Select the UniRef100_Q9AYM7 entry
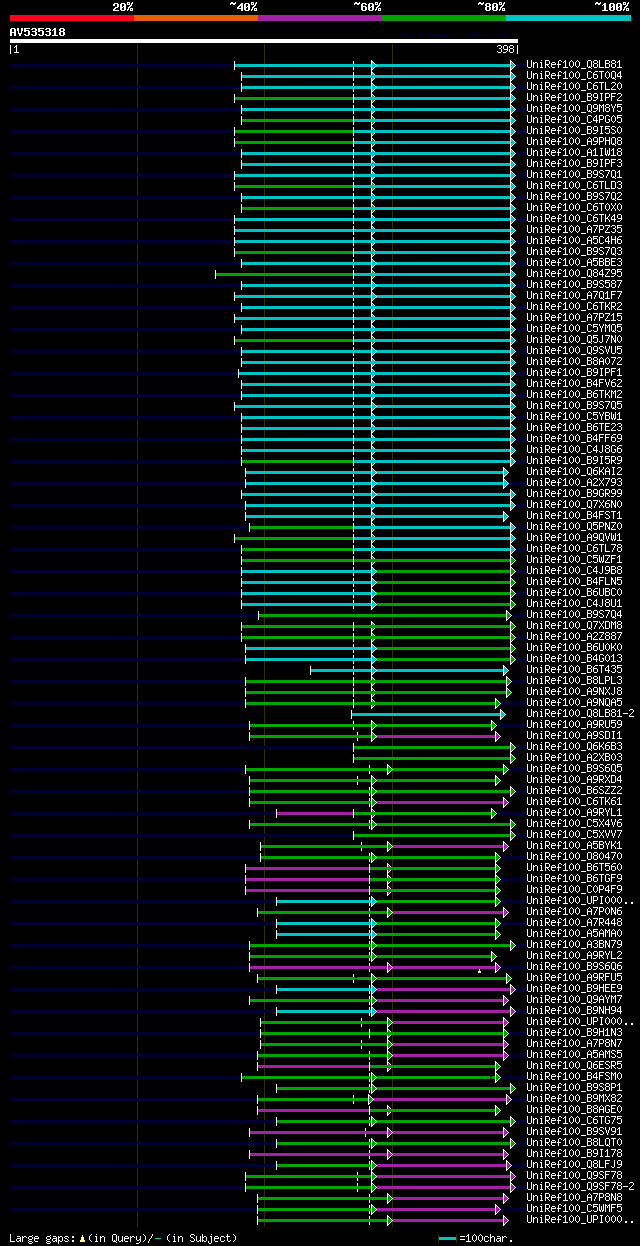This screenshot has width=640, height=1246. coord(574,999)
